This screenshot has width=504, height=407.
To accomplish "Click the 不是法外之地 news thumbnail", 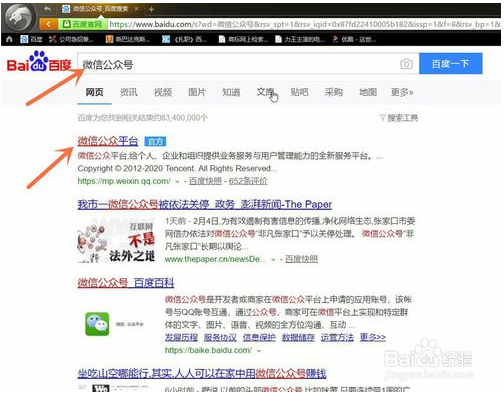I will click(116, 241).
